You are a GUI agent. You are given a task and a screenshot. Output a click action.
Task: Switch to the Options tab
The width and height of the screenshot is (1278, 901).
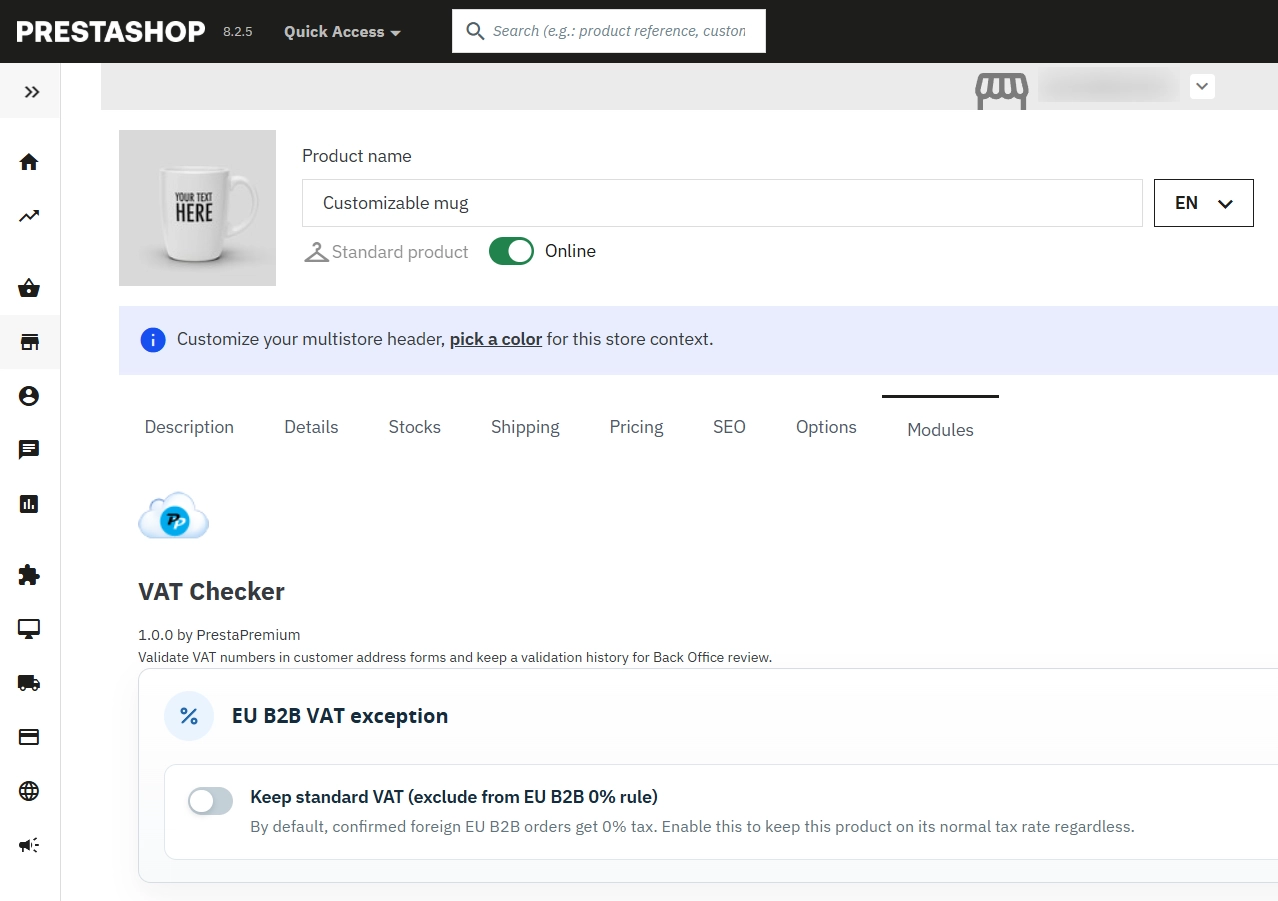826,427
